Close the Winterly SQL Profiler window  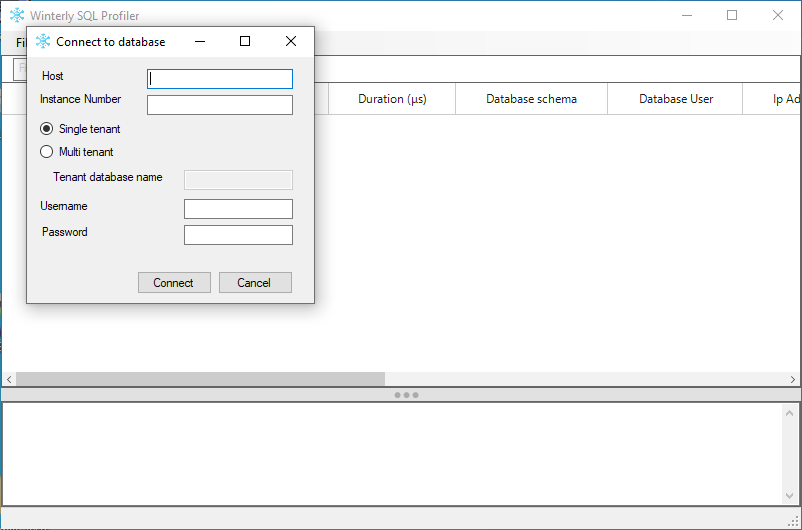coord(778,15)
